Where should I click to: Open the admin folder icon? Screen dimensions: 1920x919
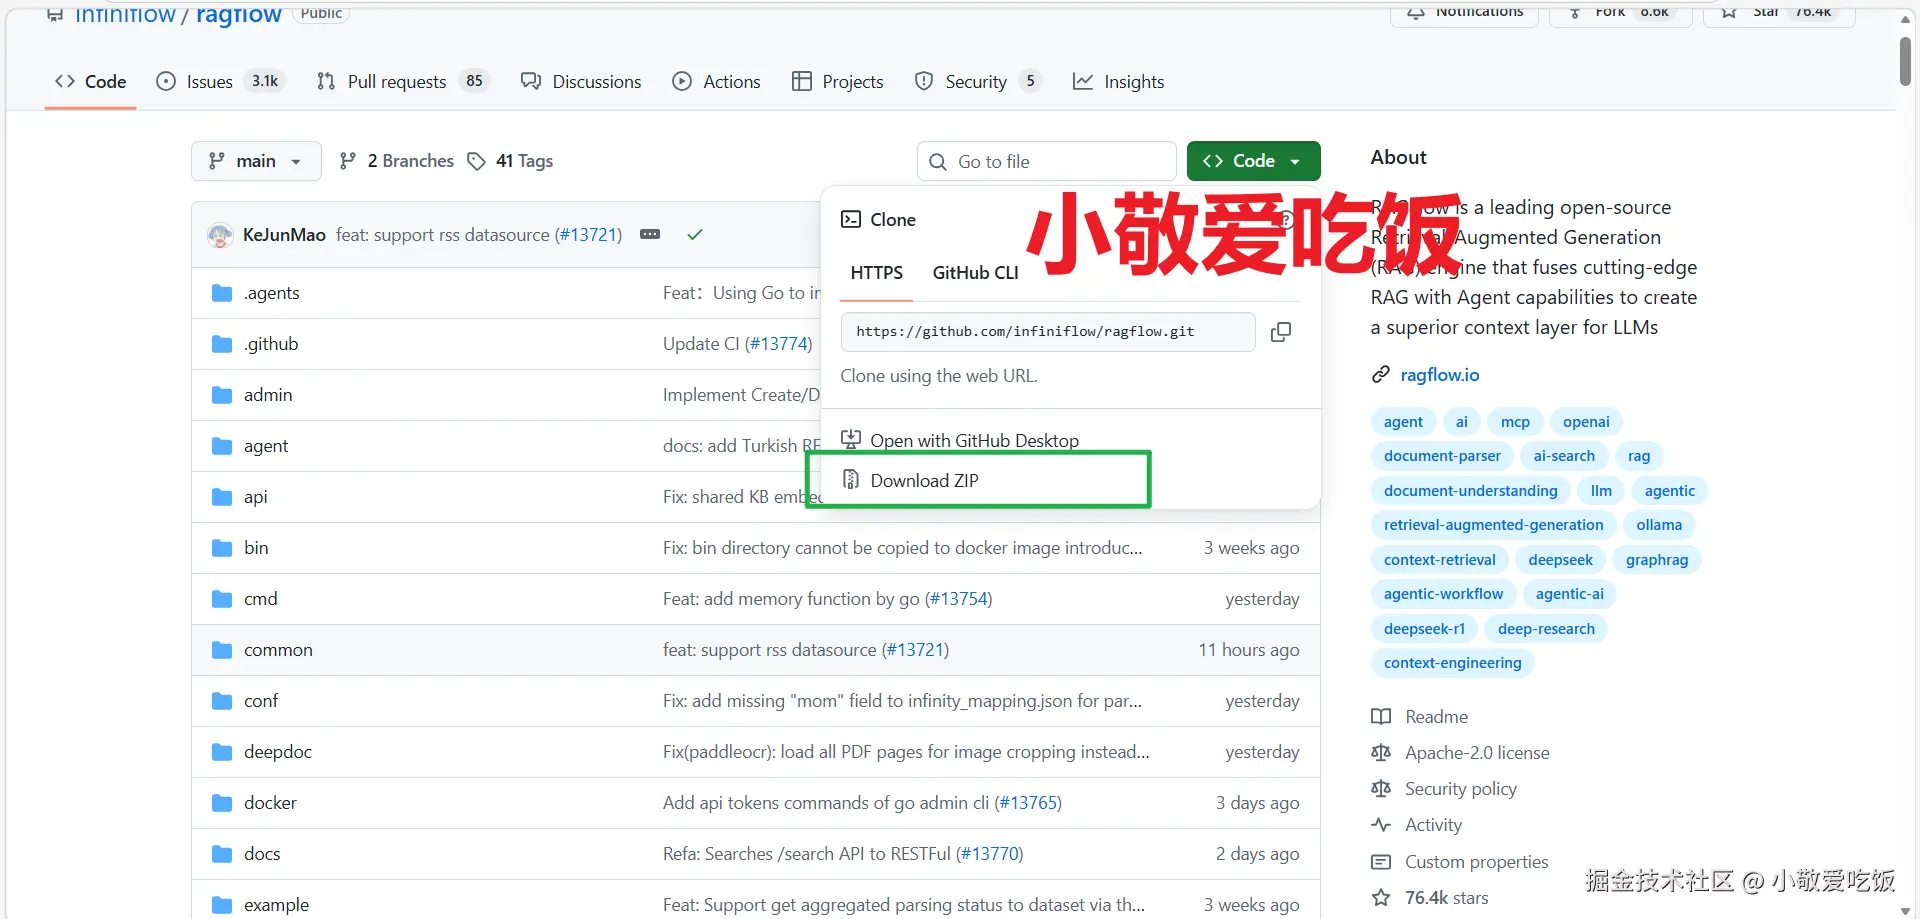pyautogui.click(x=222, y=395)
